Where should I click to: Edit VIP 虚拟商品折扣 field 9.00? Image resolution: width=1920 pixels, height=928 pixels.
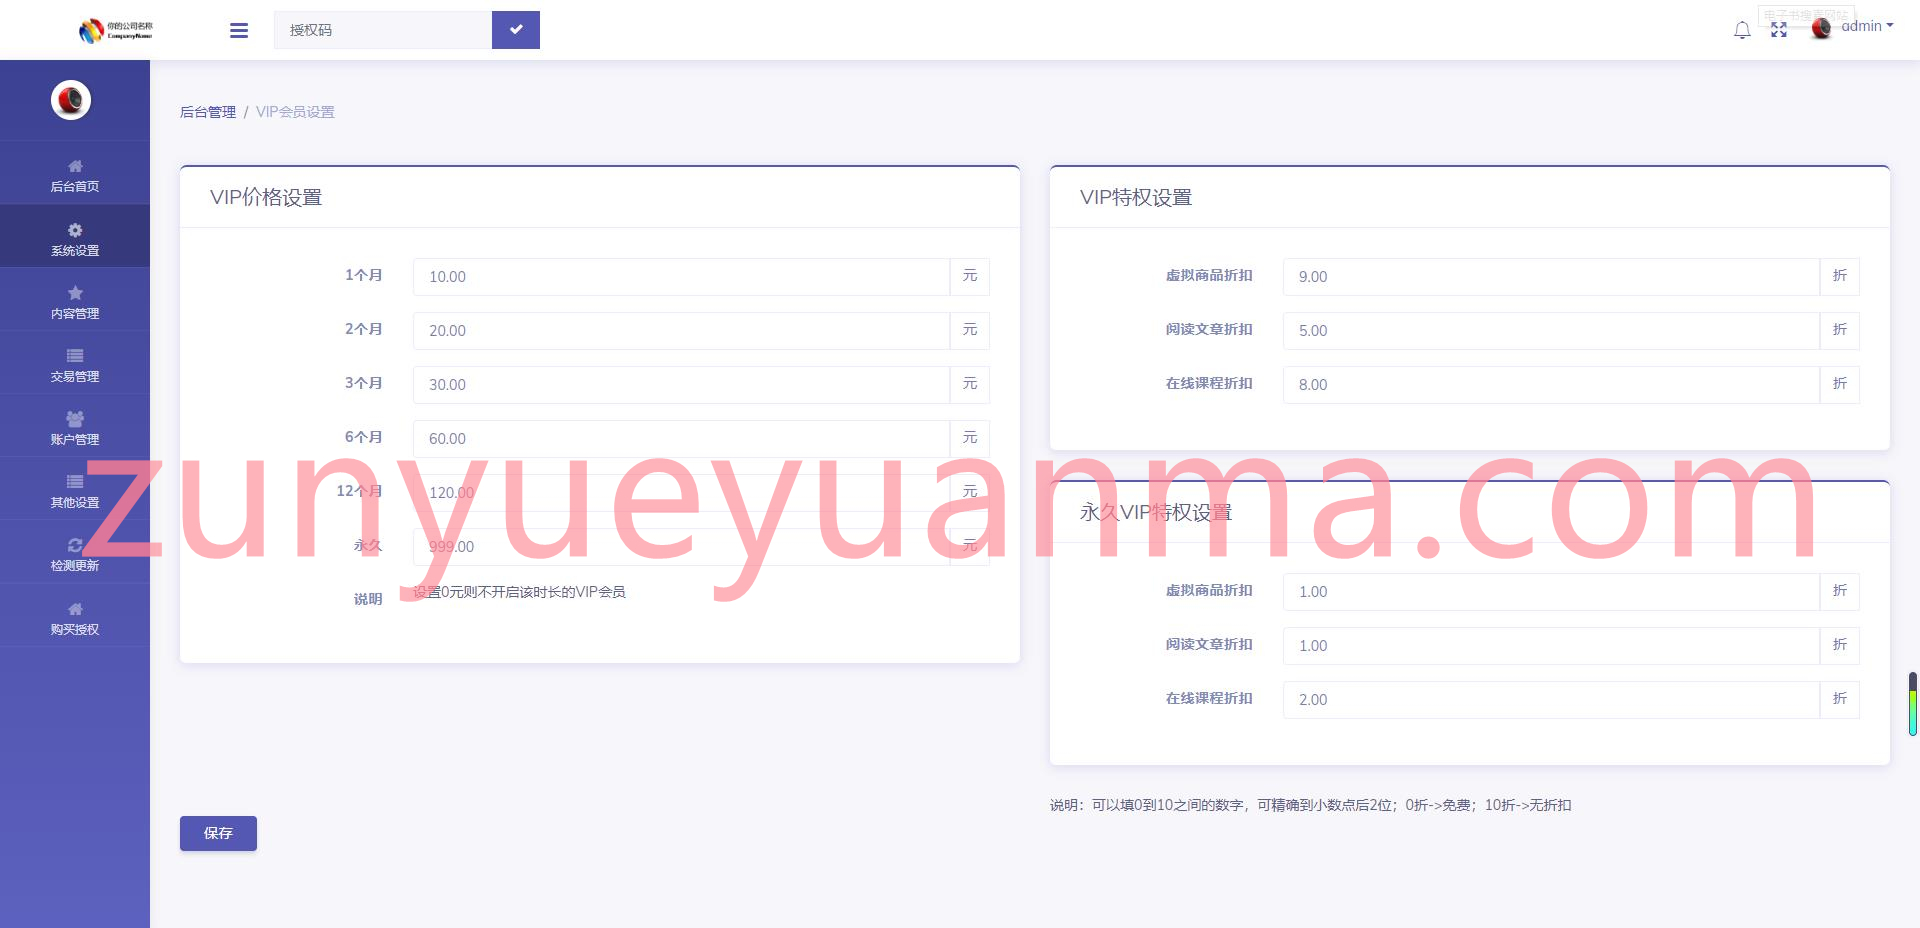tap(1551, 277)
